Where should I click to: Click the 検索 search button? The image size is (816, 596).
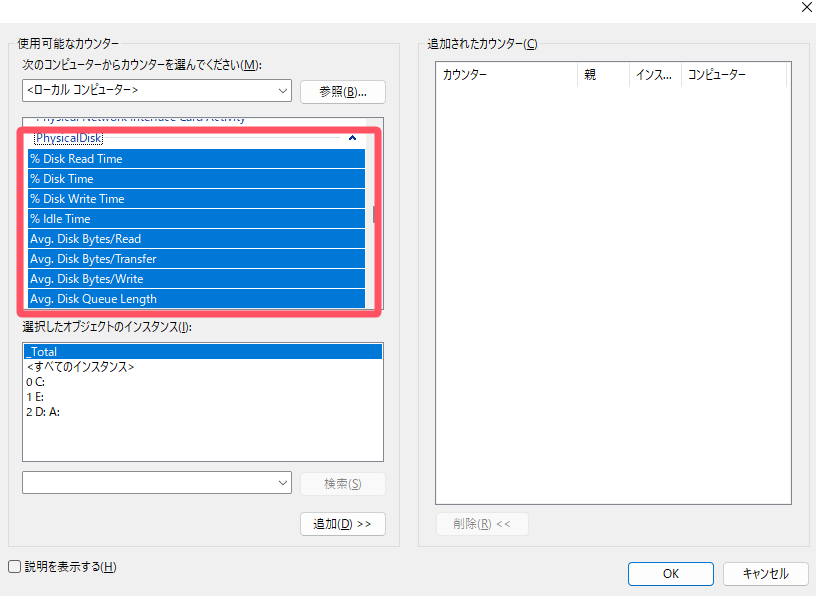343,482
